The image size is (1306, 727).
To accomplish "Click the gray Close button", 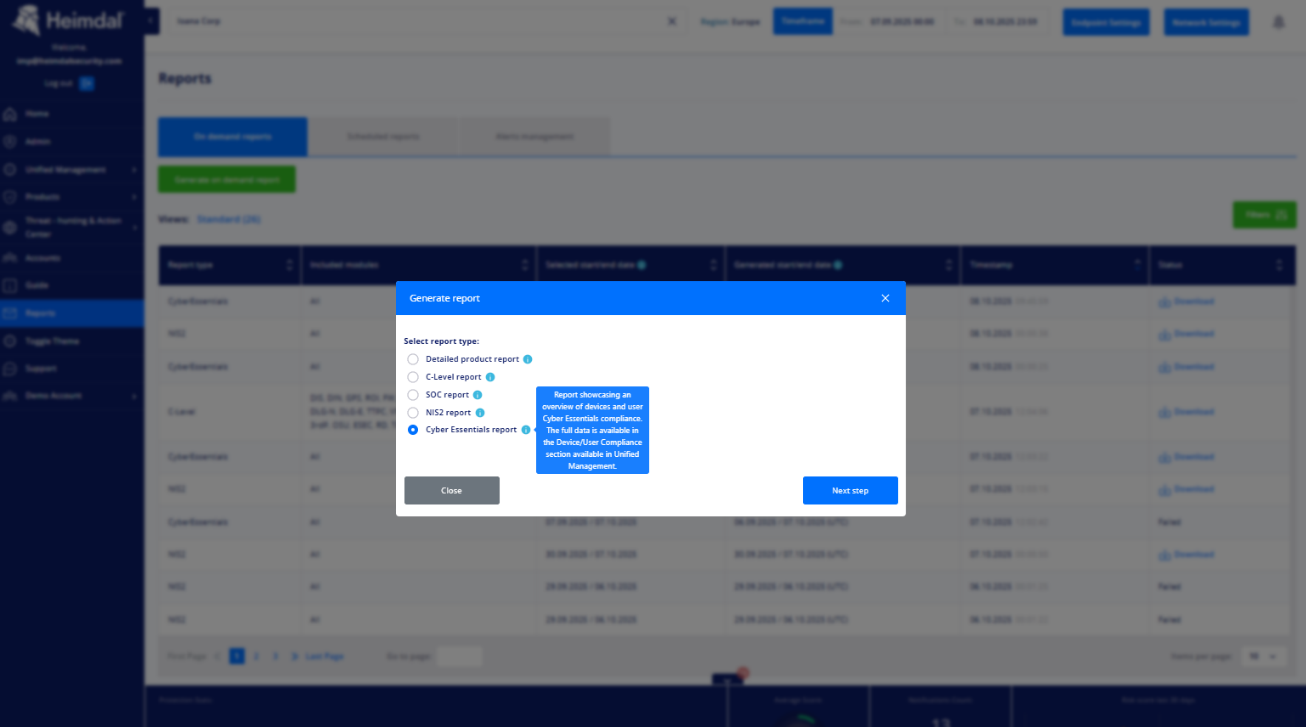I will [x=452, y=490].
